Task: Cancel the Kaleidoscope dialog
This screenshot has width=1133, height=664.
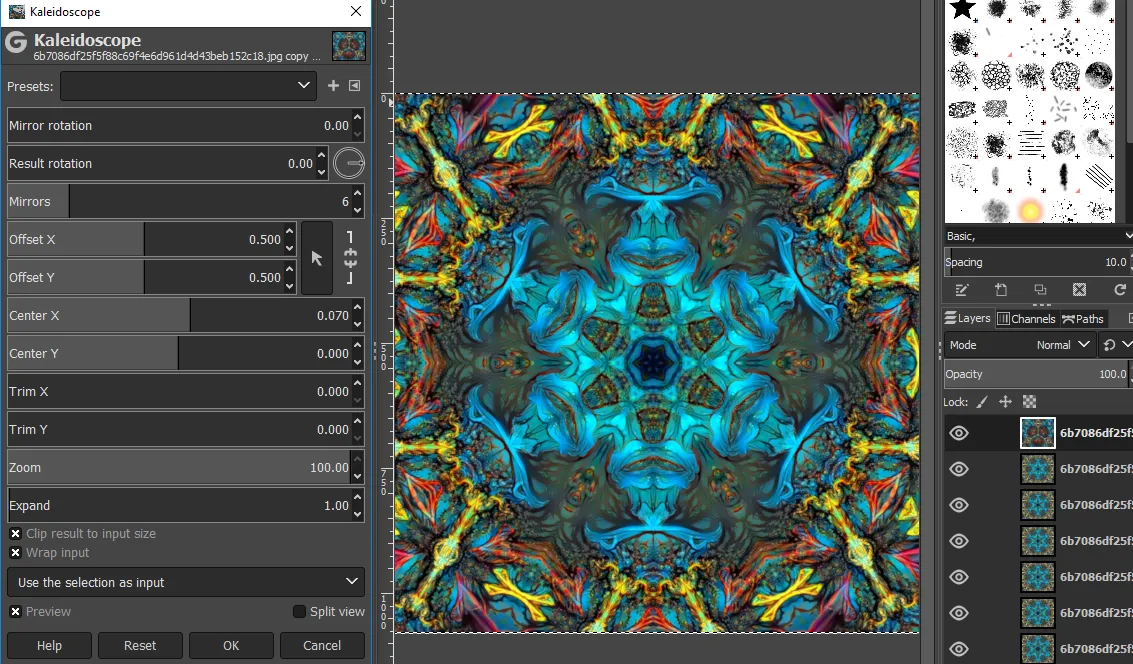Action: (322, 646)
